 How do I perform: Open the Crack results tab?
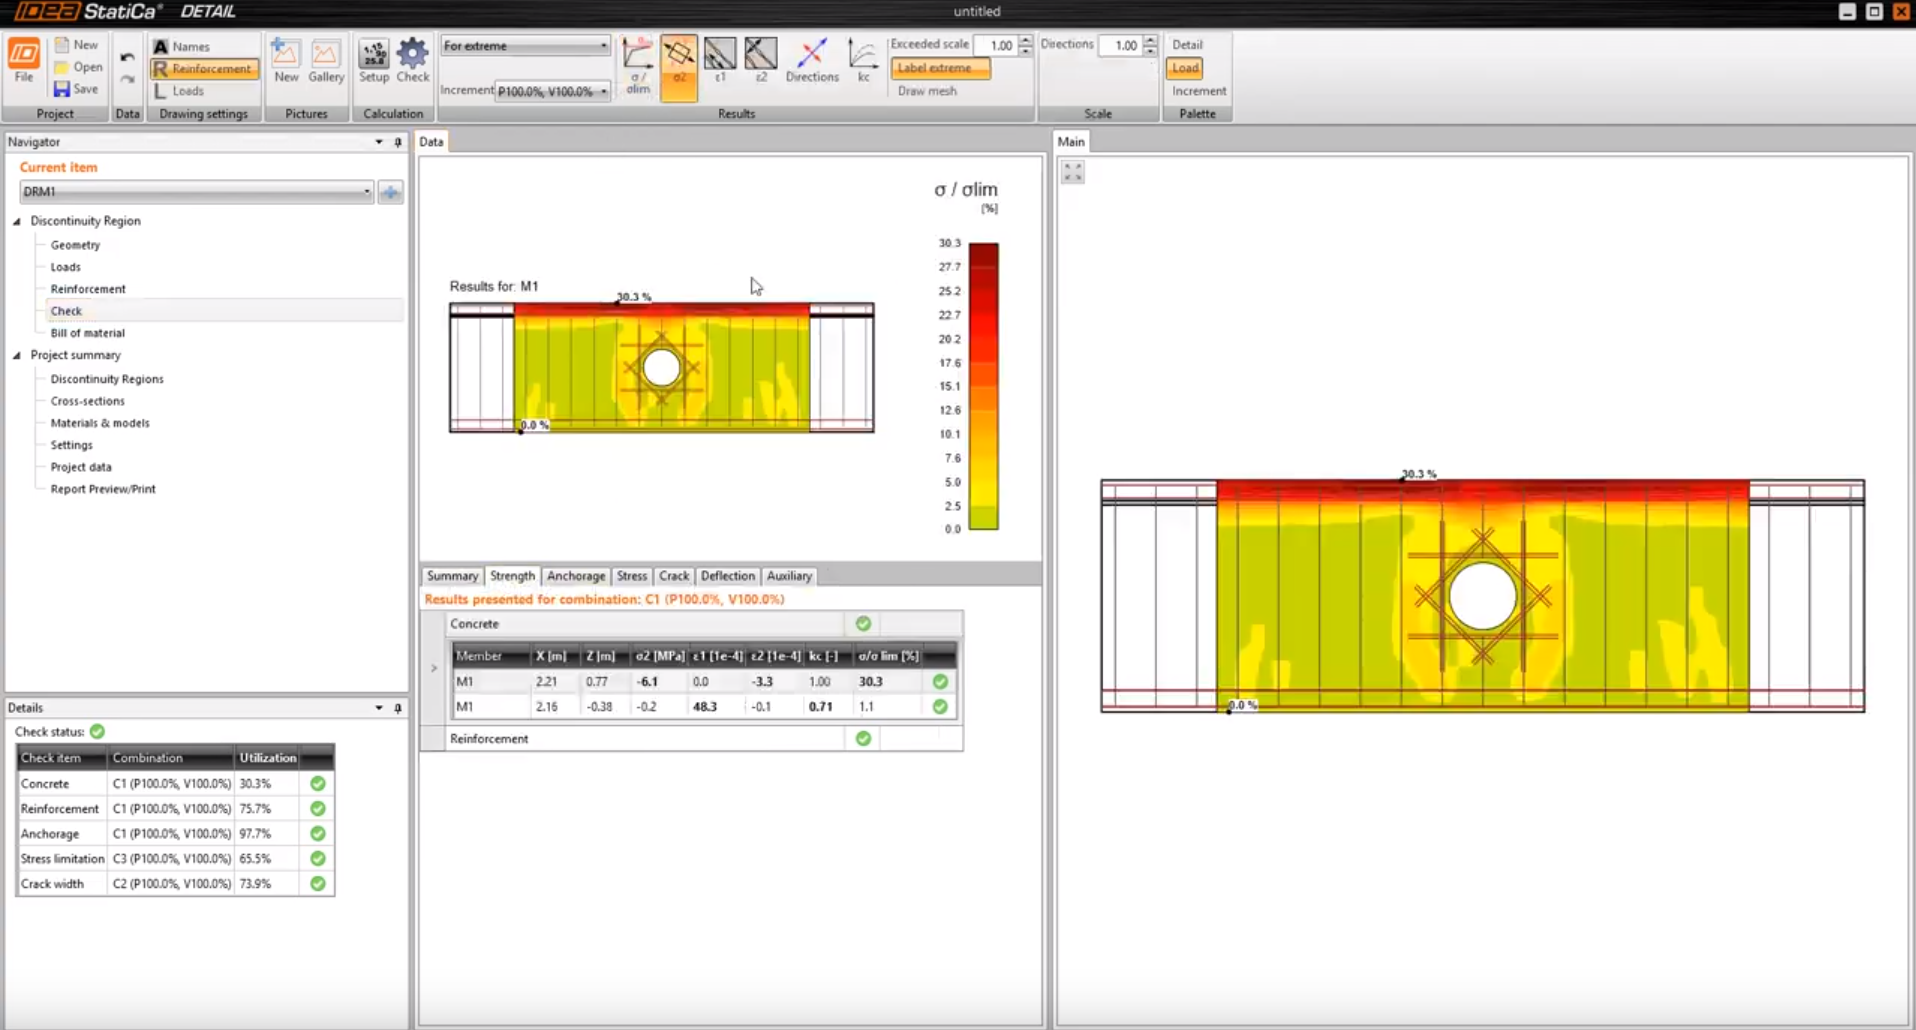click(673, 576)
